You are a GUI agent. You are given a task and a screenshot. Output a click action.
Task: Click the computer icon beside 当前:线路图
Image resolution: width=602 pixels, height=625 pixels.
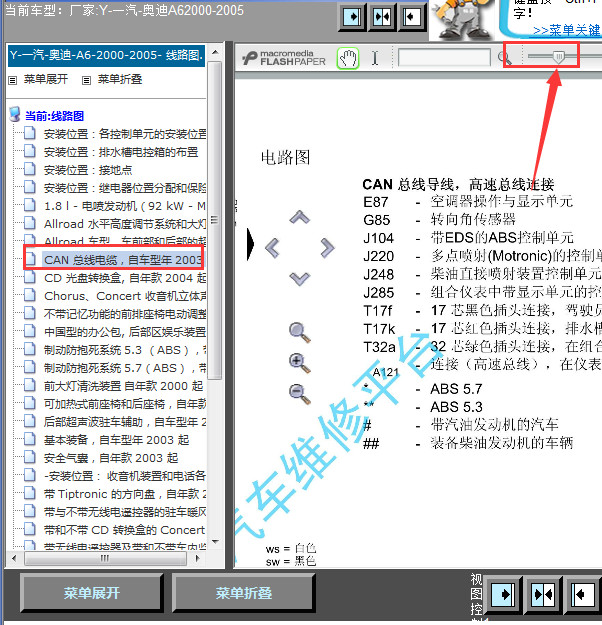click(x=15, y=114)
